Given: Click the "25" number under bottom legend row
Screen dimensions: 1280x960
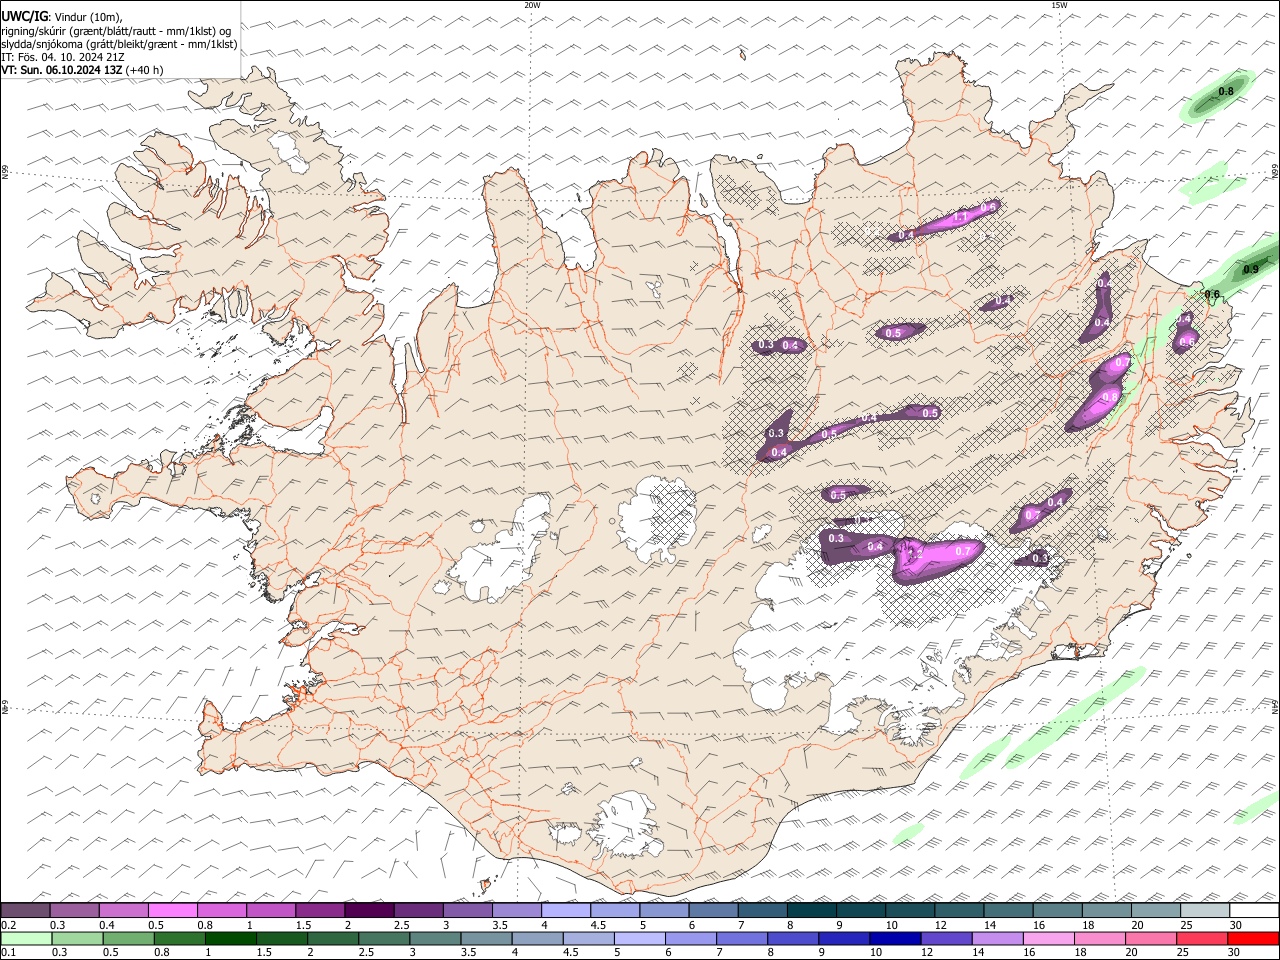Looking at the screenshot, I should (x=1183, y=953).
